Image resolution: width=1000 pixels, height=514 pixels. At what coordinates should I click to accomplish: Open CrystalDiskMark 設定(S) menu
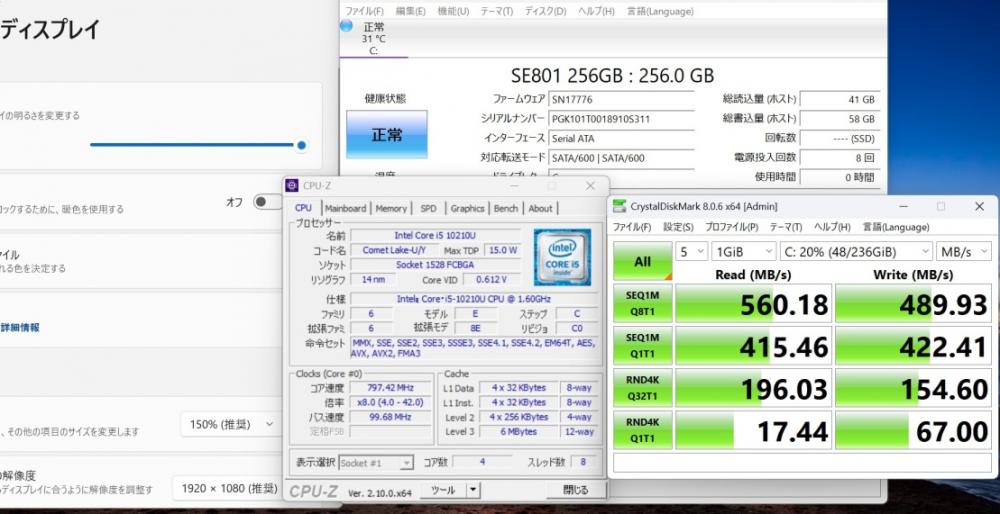point(678,227)
